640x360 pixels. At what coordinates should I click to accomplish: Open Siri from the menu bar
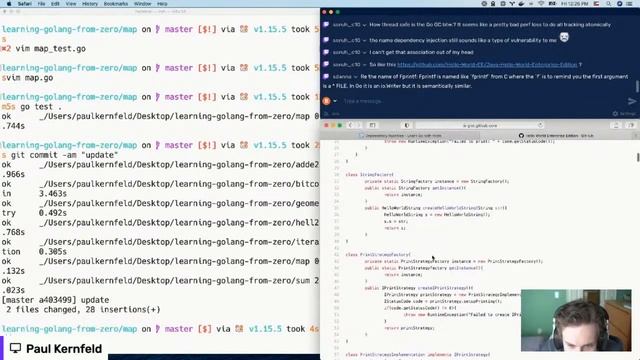619,4
